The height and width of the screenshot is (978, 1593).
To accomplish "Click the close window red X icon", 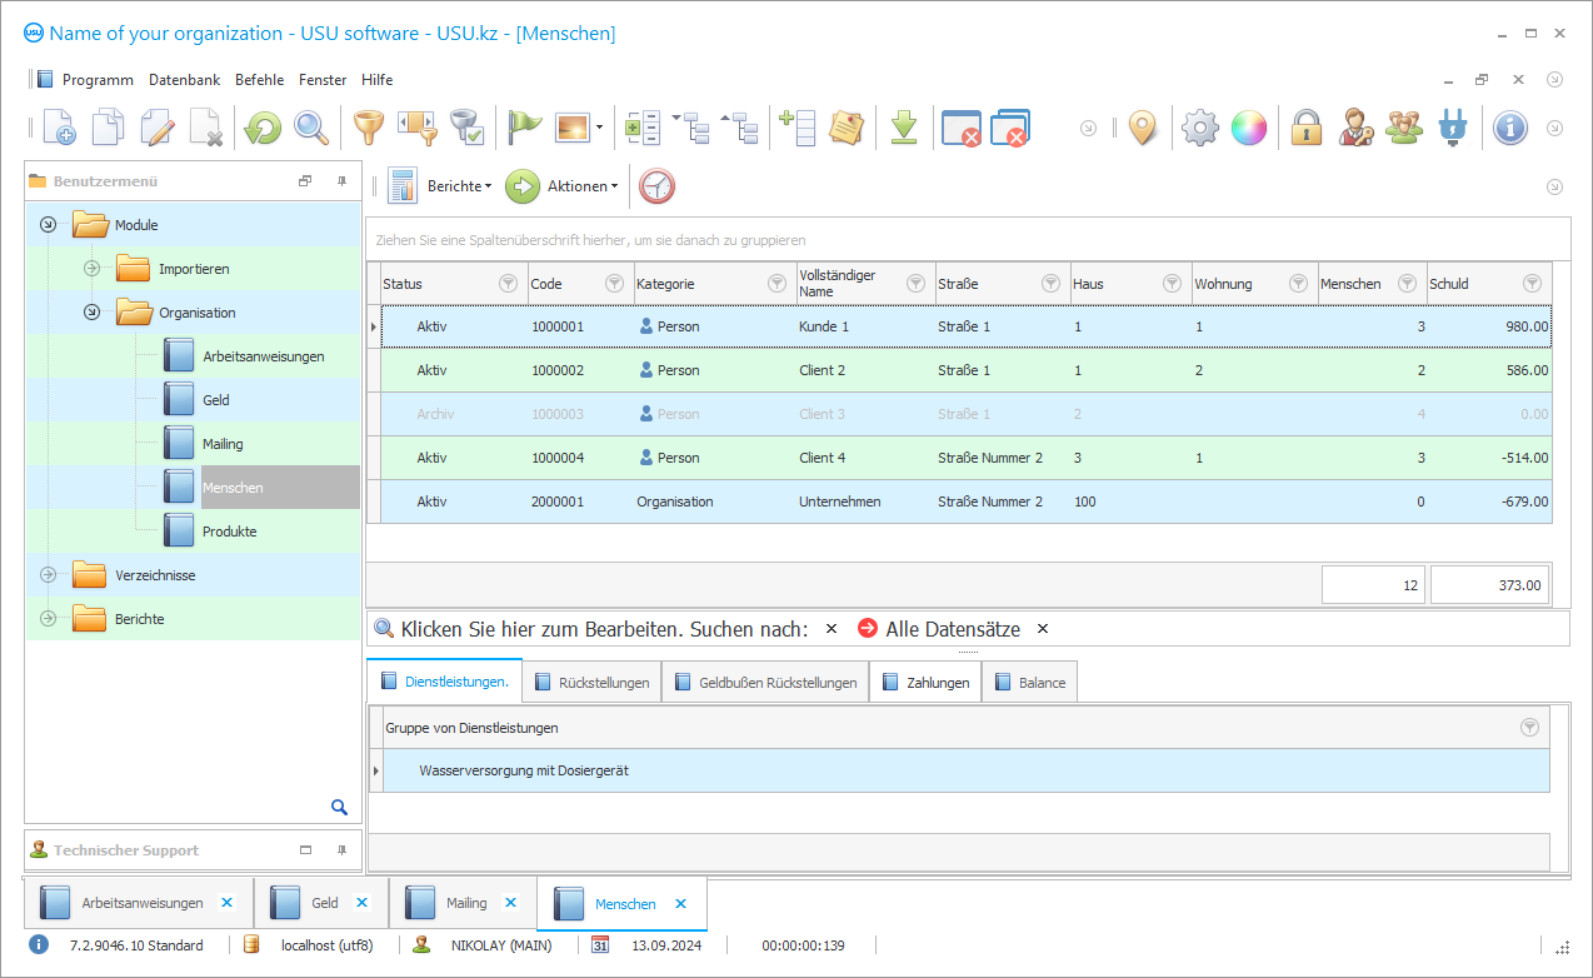I will [x=961, y=128].
